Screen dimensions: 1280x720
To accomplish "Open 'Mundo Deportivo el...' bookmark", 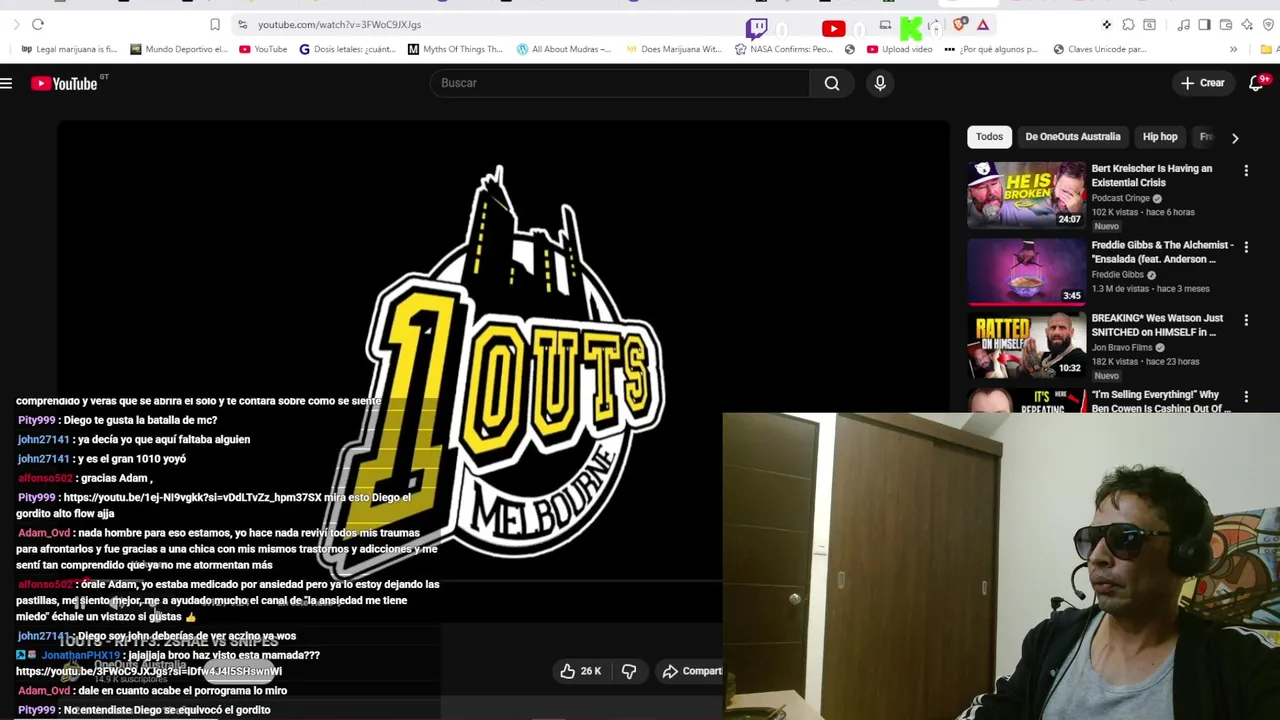I will point(179,49).
